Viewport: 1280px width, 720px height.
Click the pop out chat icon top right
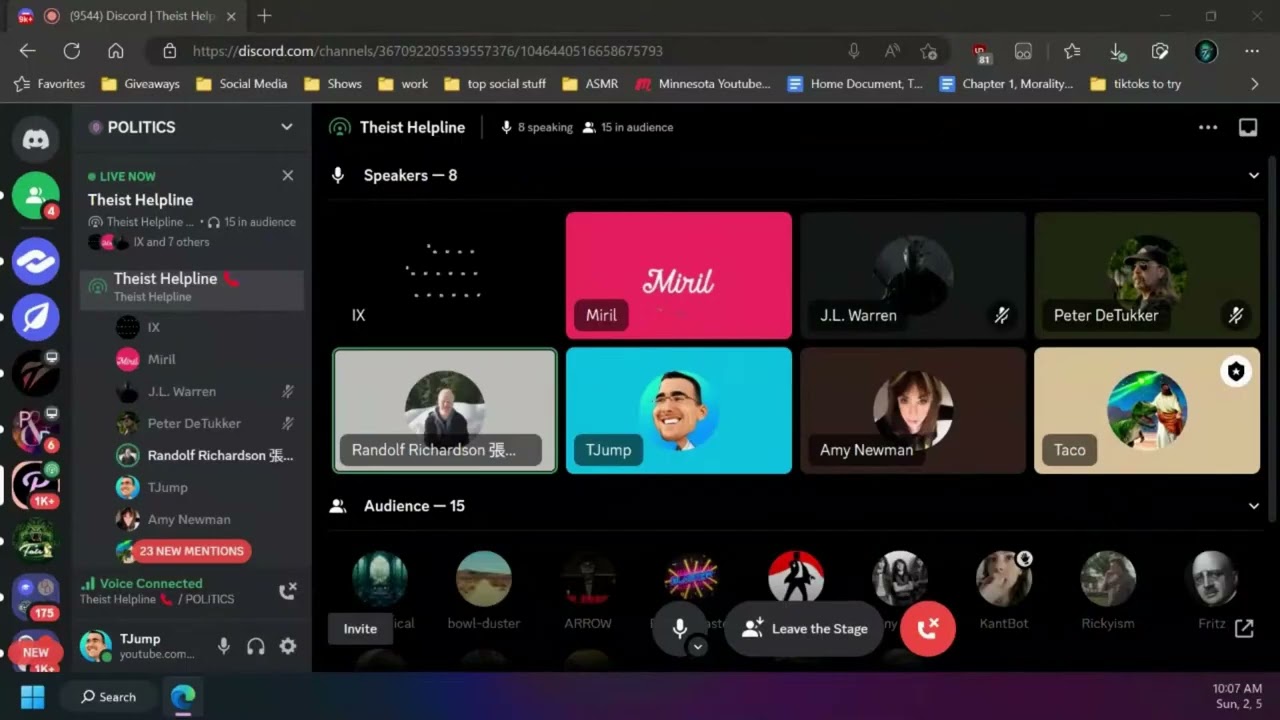coord(1248,127)
